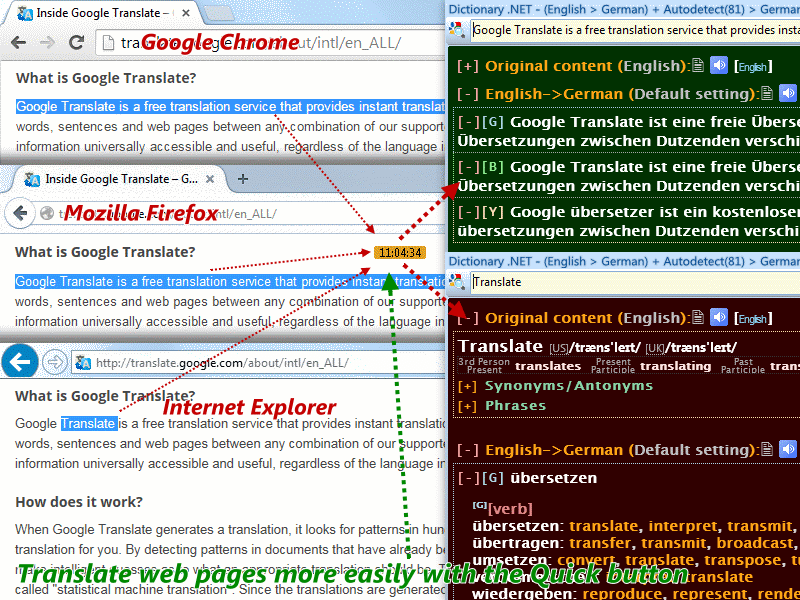800x600 pixels.
Task: Play English->German speaker icon in maroon panel
Action: [x=788, y=449]
